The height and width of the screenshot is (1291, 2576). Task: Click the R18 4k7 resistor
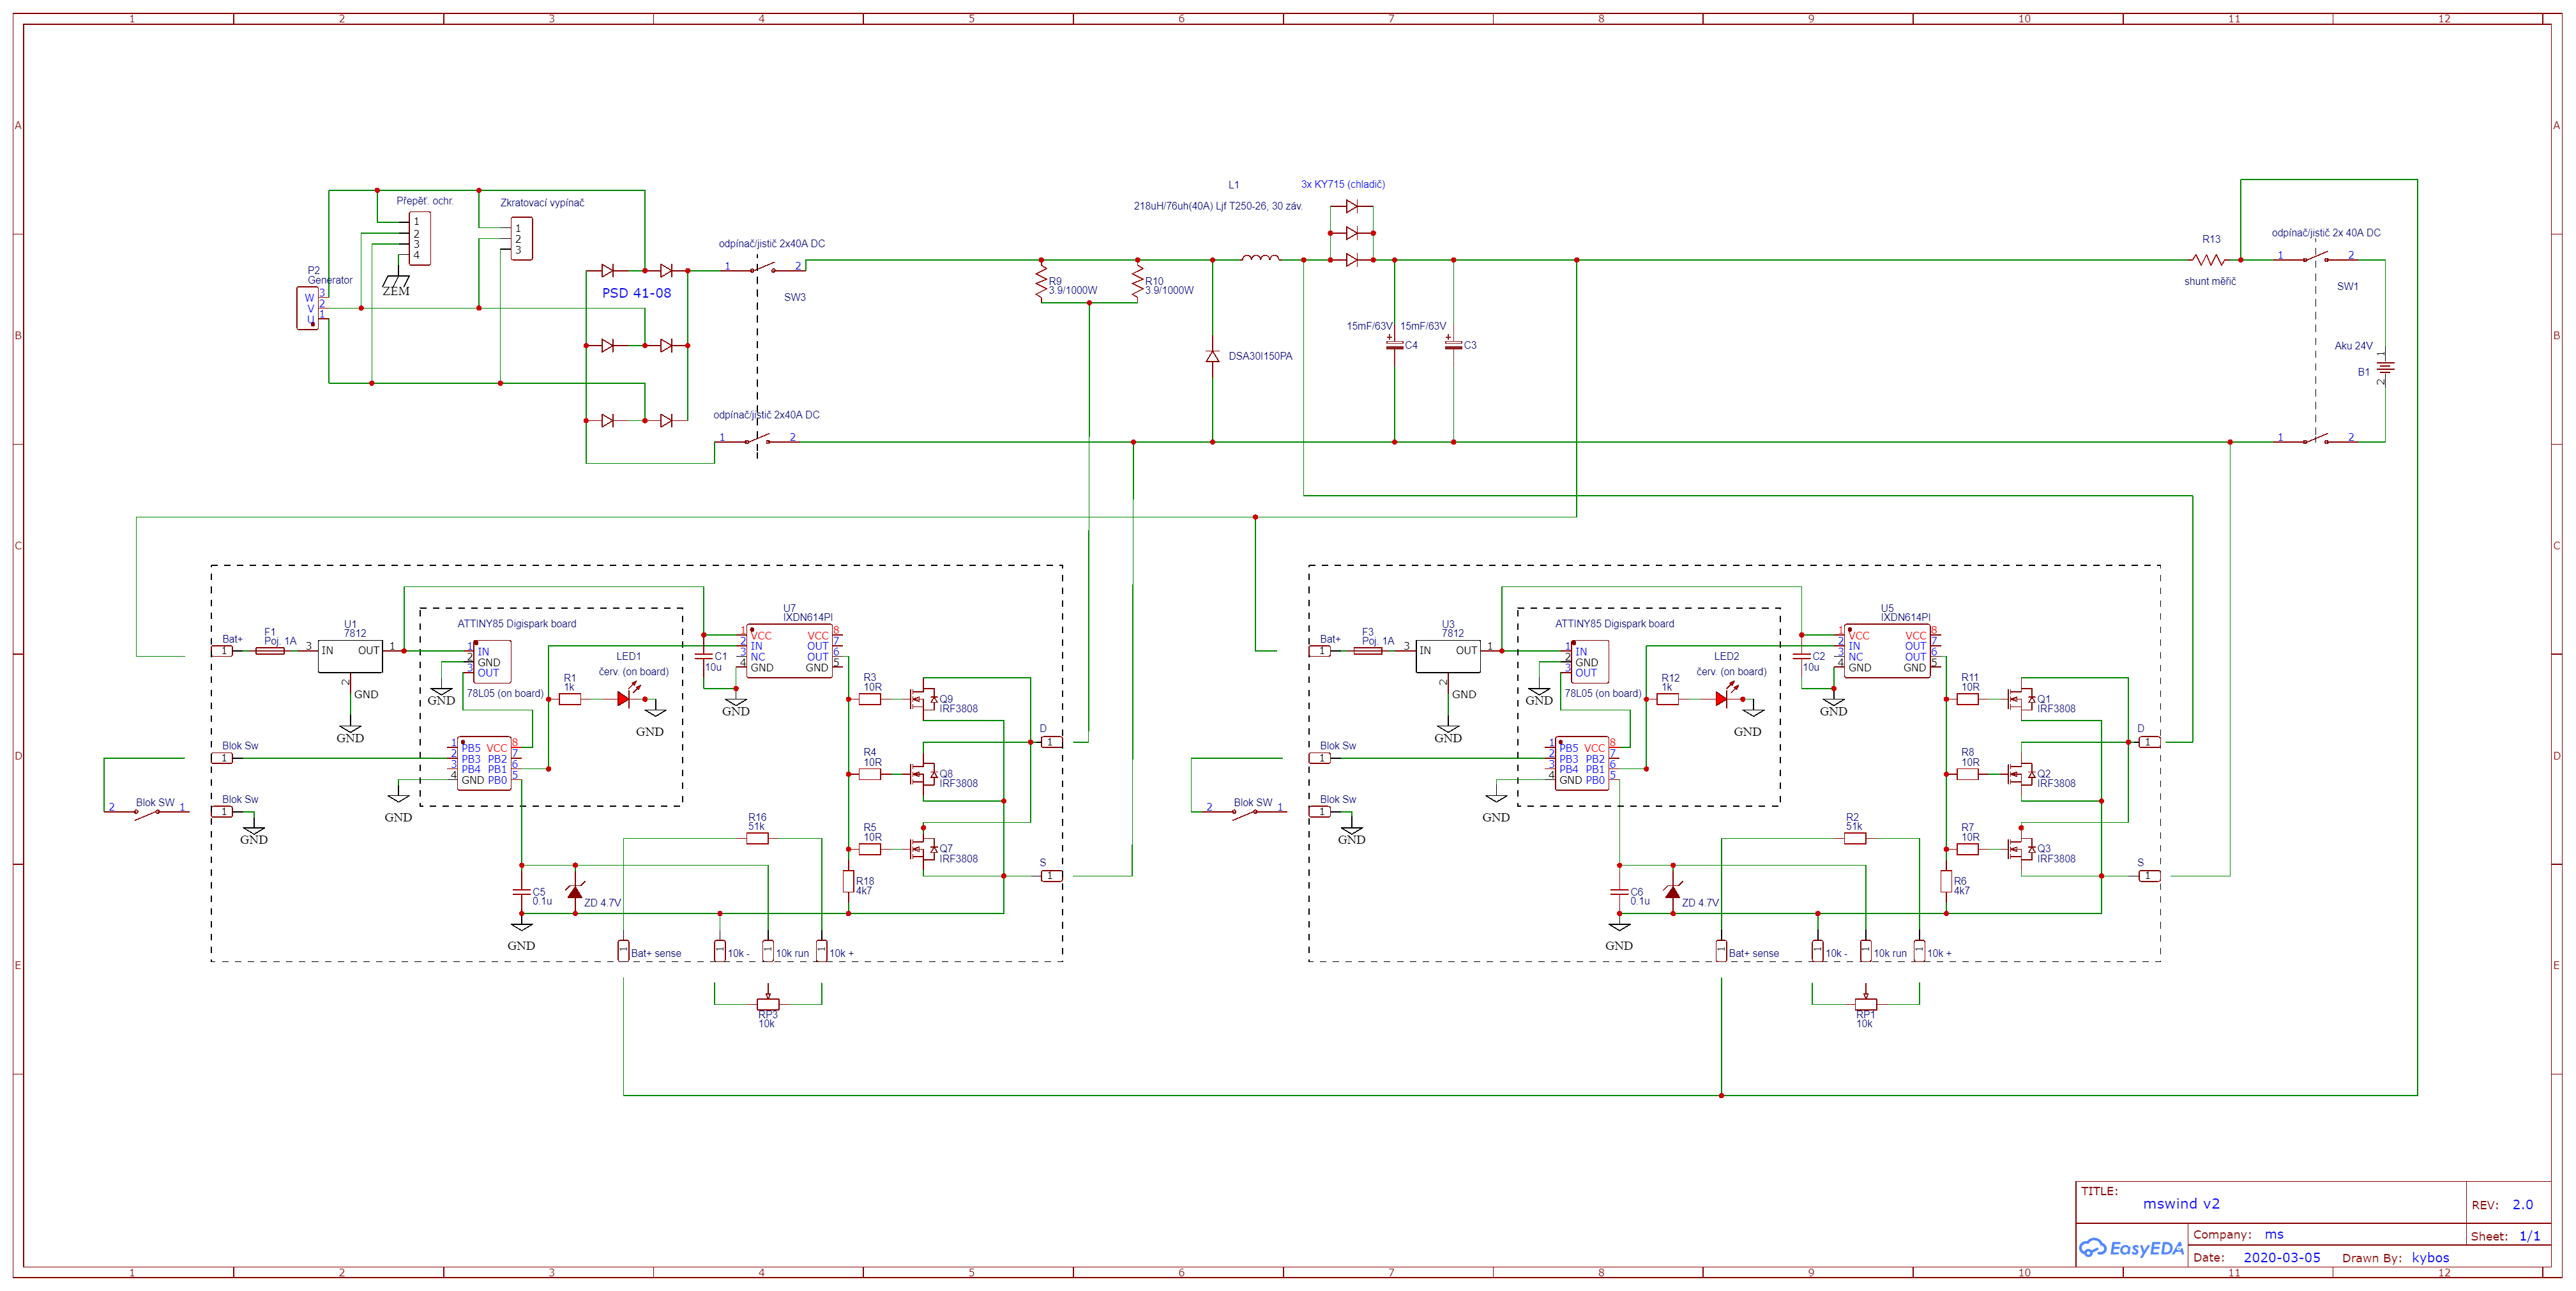(848, 881)
